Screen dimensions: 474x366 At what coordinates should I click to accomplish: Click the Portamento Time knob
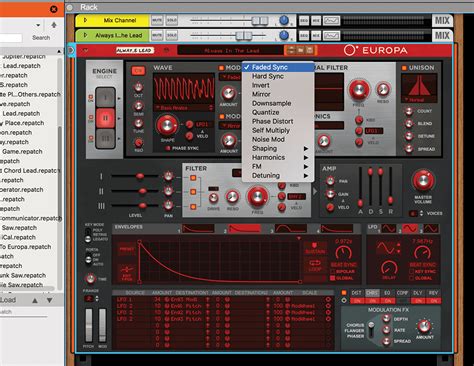pyautogui.click(x=90, y=278)
